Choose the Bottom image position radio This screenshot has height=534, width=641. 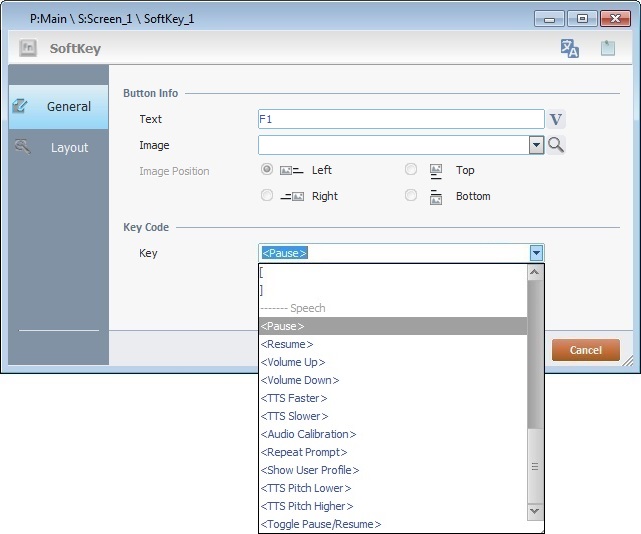411,196
